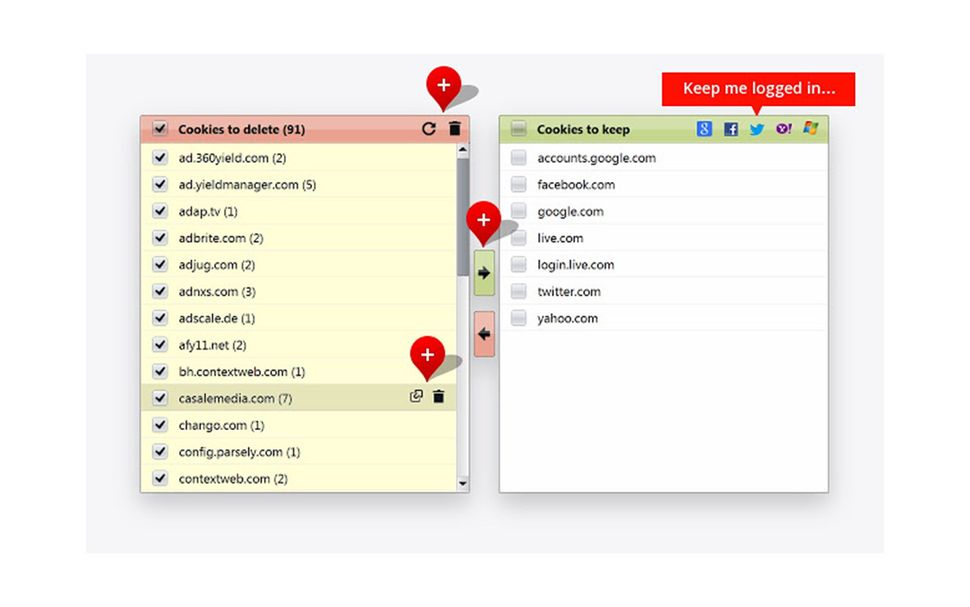Screen dimensions: 970x607
Task: Move cookies back with the left arrow button
Action: pos(483,332)
